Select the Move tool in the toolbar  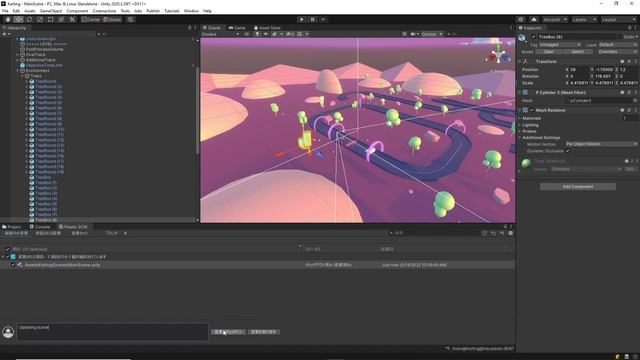point(18,19)
